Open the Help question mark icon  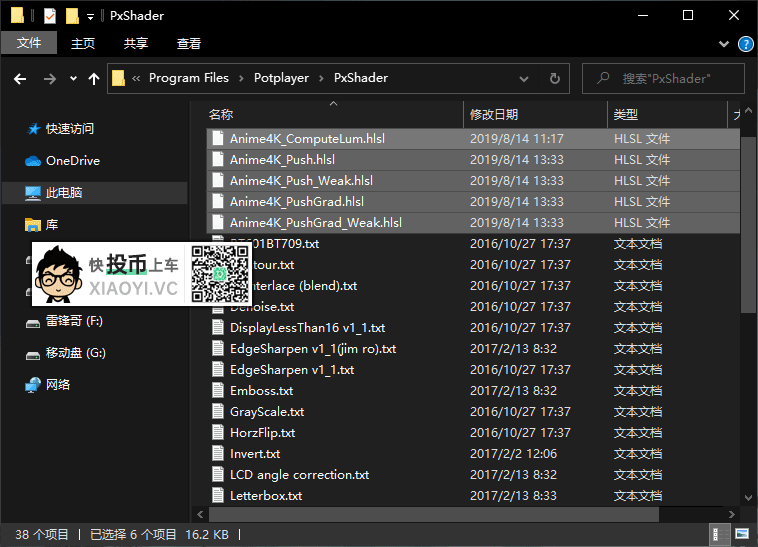pyautogui.click(x=745, y=44)
